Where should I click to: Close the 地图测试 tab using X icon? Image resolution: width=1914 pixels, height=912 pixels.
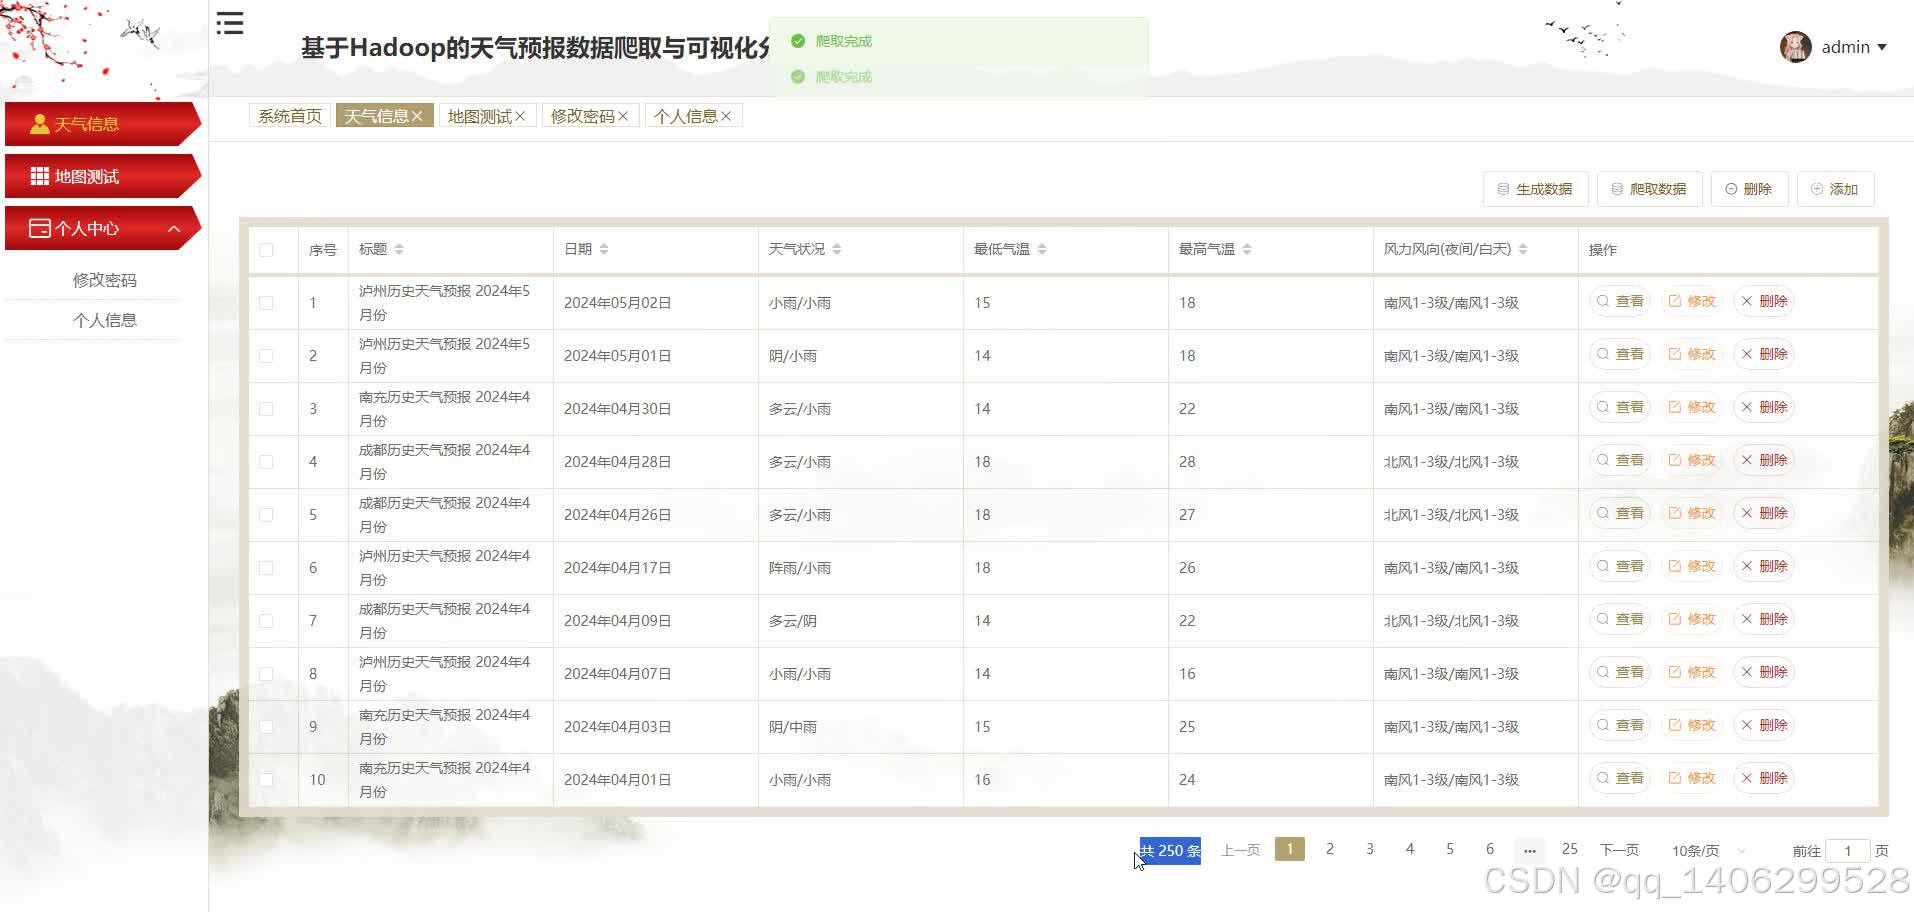(520, 117)
